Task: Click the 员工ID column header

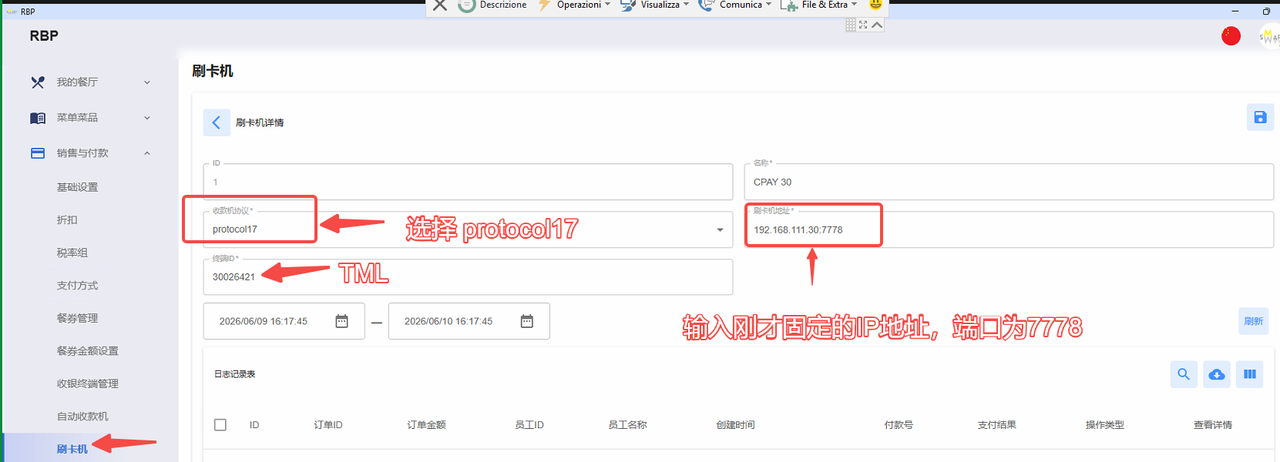Action: pyautogui.click(x=529, y=425)
